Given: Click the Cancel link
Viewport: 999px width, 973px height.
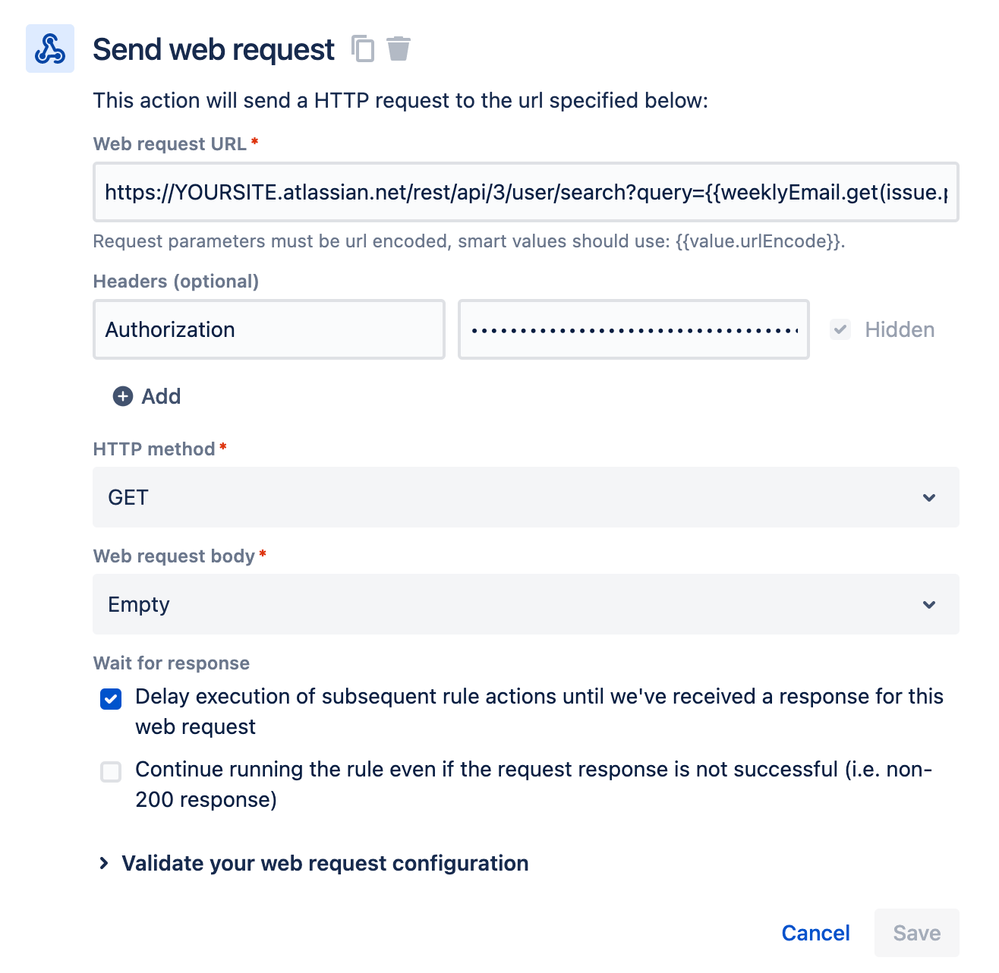Looking at the screenshot, I should point(816,933).
